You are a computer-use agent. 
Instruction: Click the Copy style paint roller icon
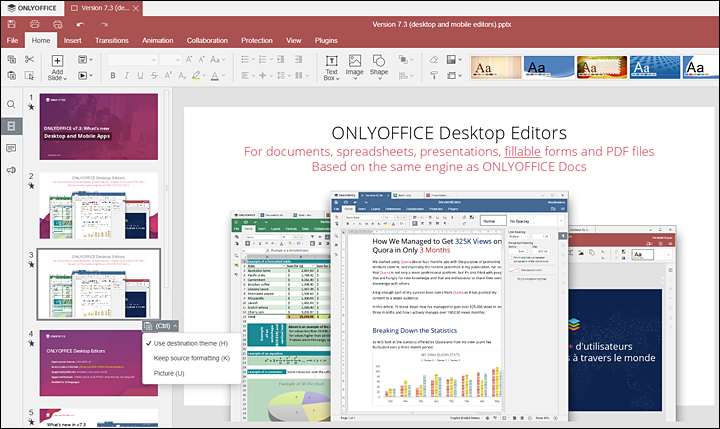point(434,75)
